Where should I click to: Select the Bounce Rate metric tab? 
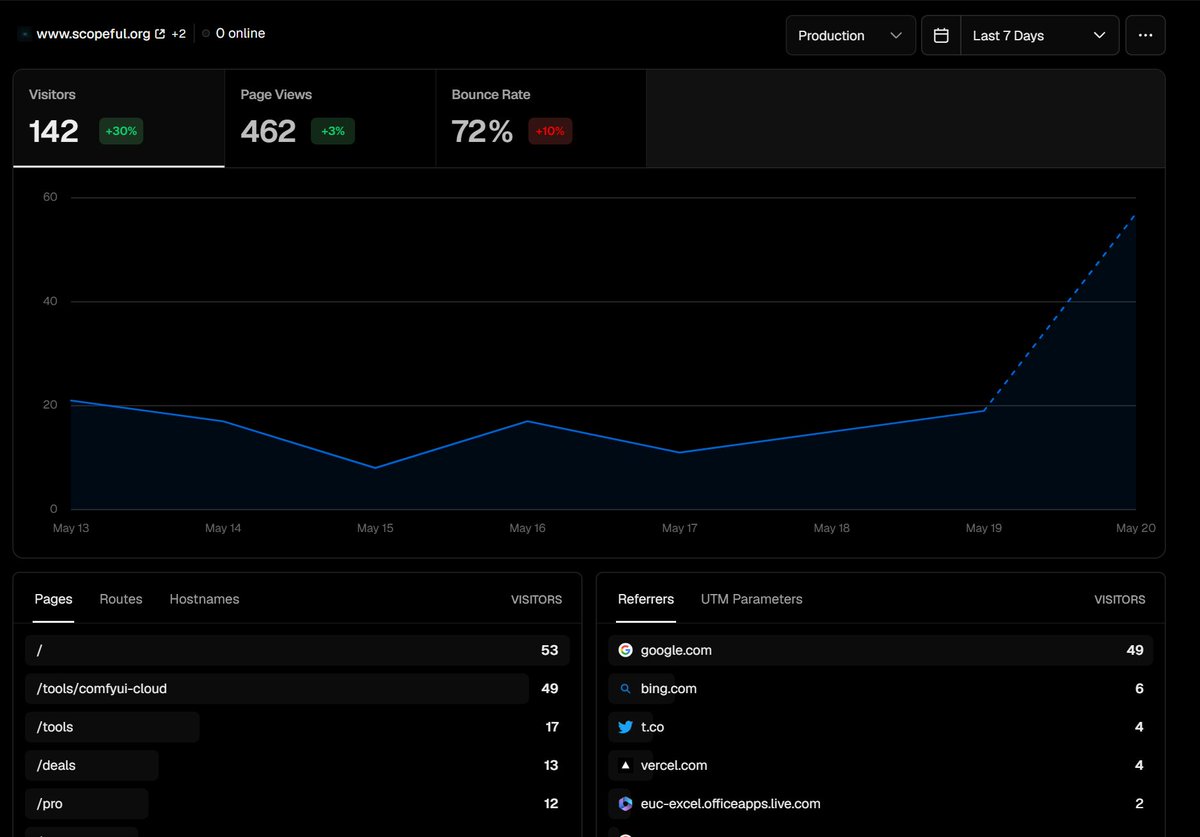[541, 118]
